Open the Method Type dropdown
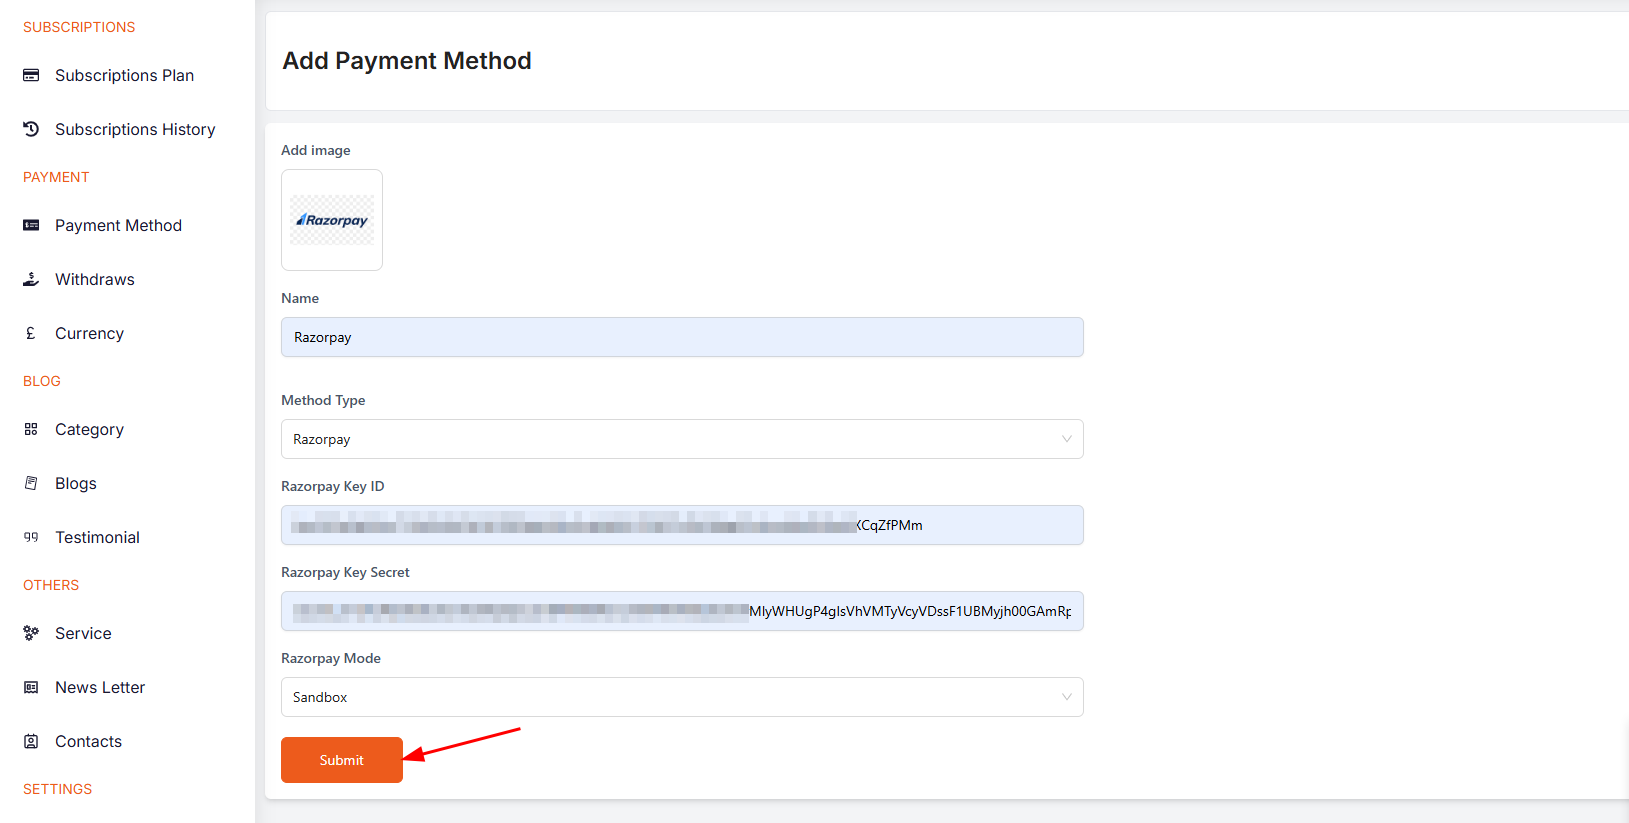This screenshot has width=1629, height=823. tap(680, 439)
